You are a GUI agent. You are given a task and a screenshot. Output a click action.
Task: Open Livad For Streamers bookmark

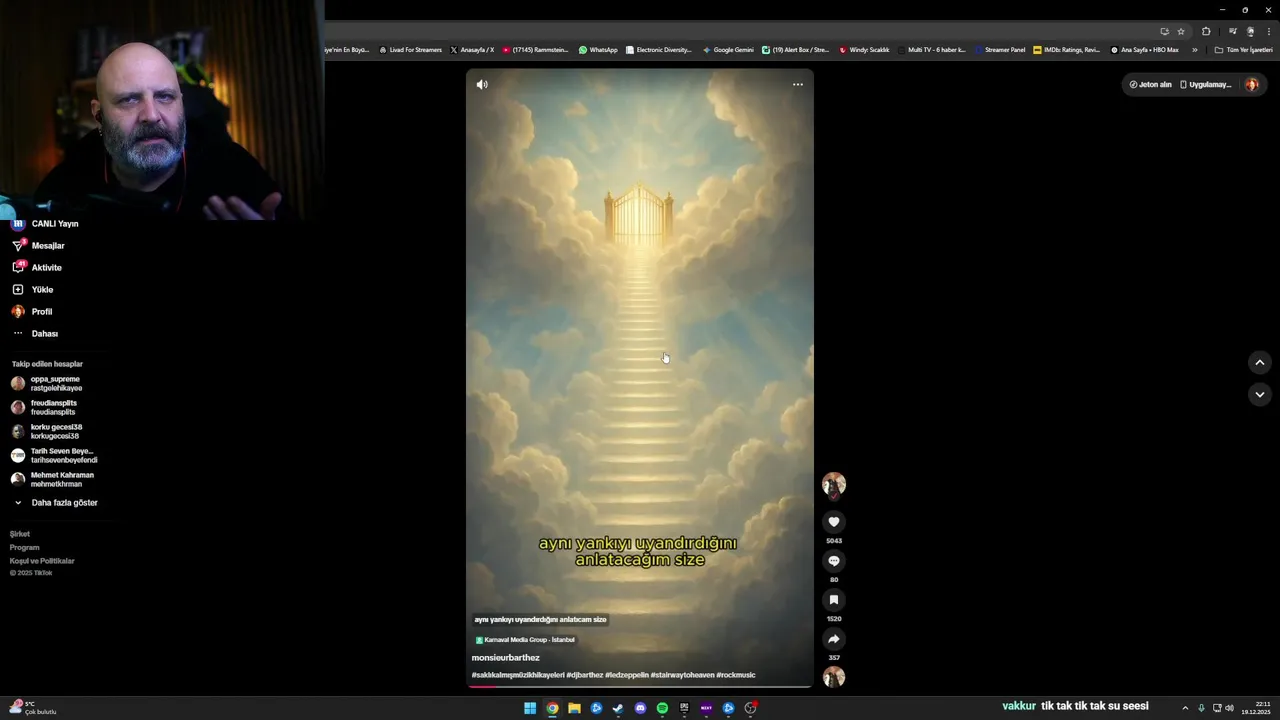(411, 50)
